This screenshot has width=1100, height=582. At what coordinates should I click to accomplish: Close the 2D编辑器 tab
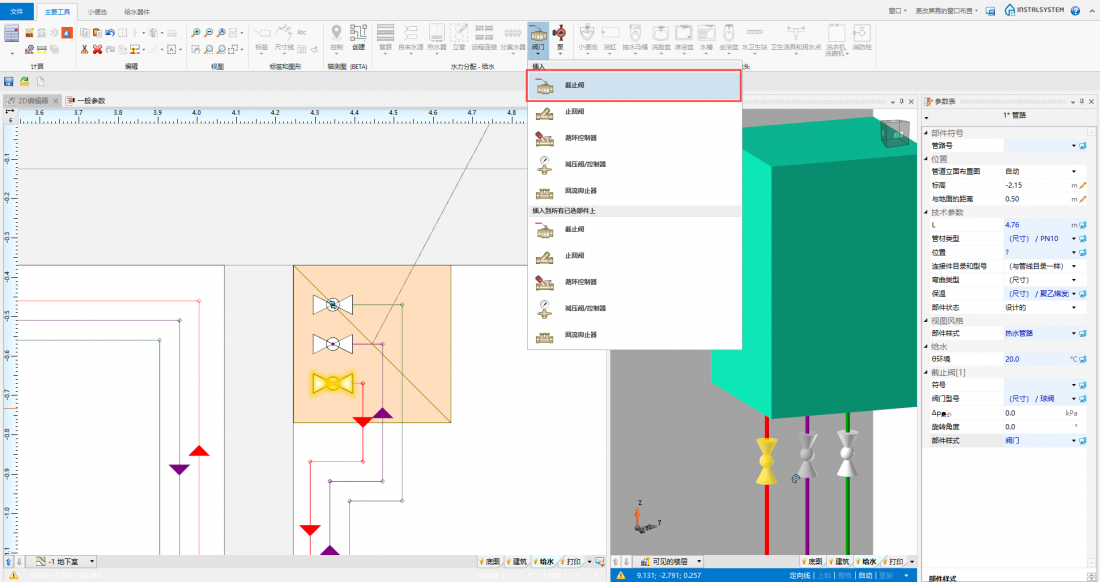pos(56,101)
